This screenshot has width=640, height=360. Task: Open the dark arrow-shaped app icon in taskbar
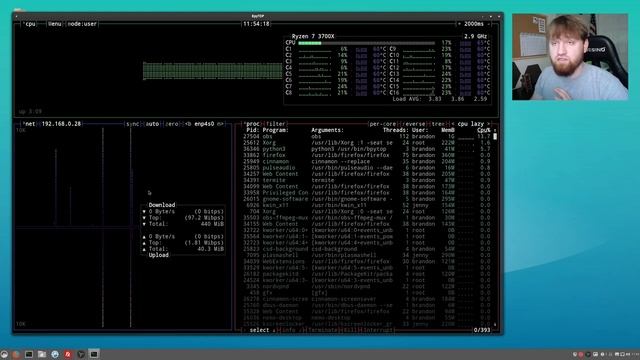click(x=81, y=354)
